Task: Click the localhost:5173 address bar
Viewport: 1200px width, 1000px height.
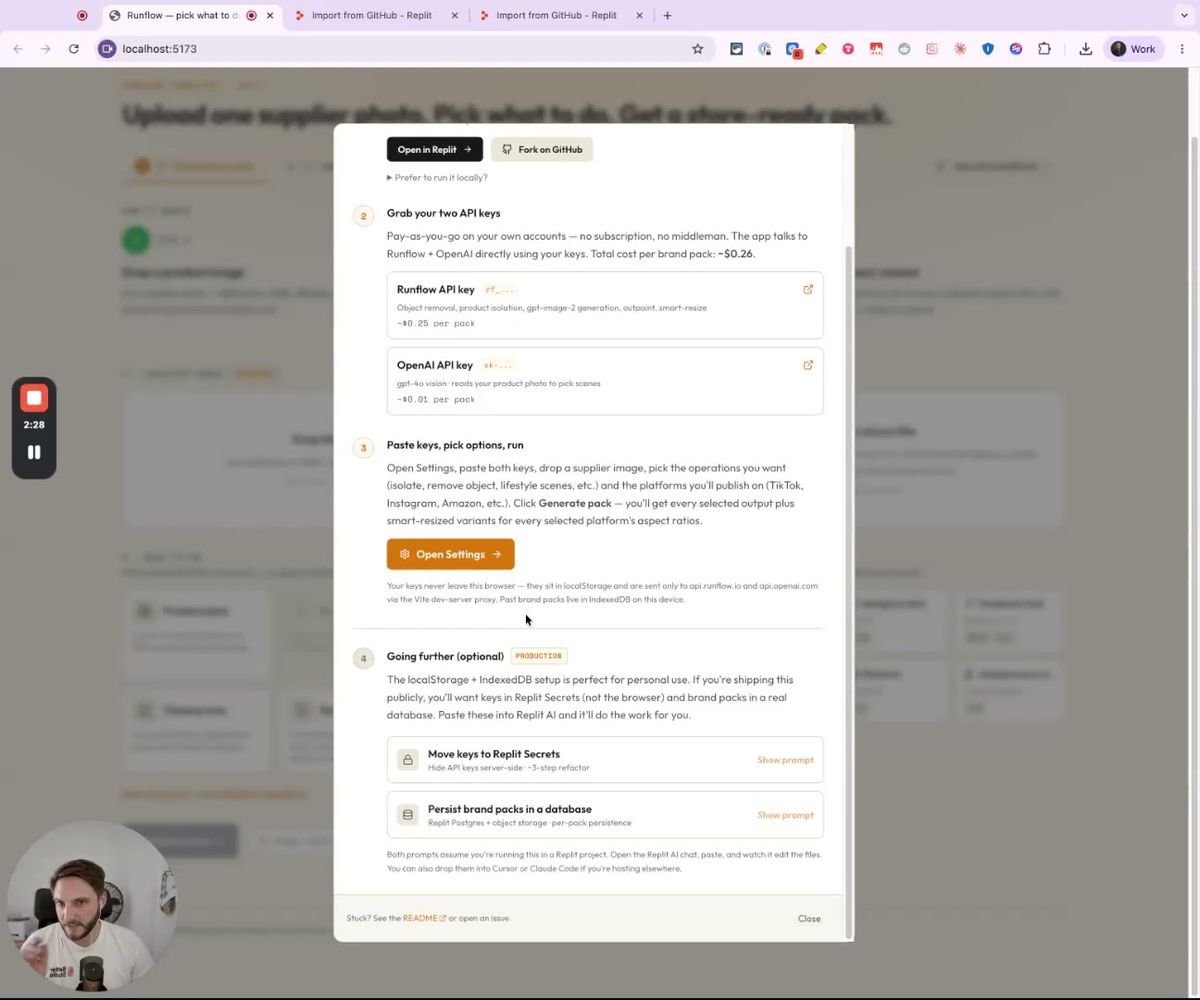Action: click(x=405, y=49)
